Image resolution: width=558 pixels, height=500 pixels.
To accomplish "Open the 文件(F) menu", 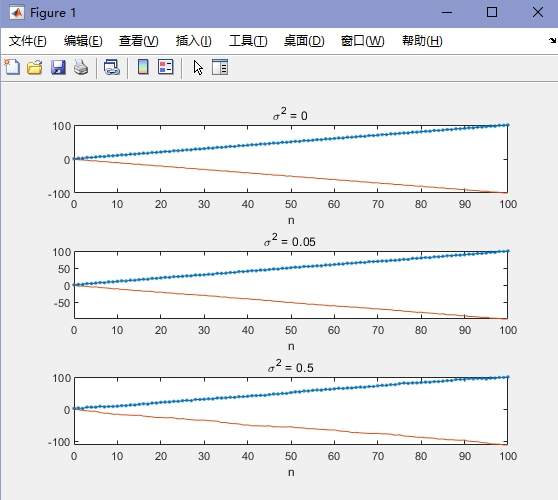I will pyautogui.click(x=27, y=41).
